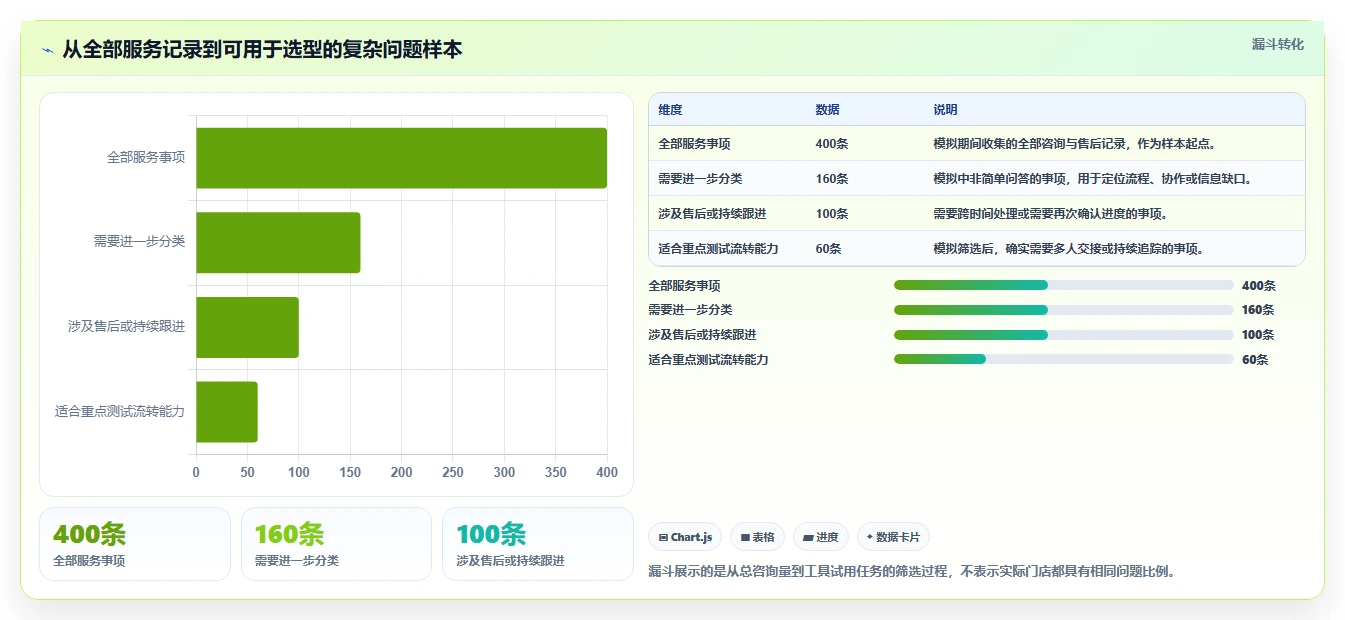Viewport: 1345px width, 620px height.
Task: Click the 维度 column header
Action: (x=670, y=110)
